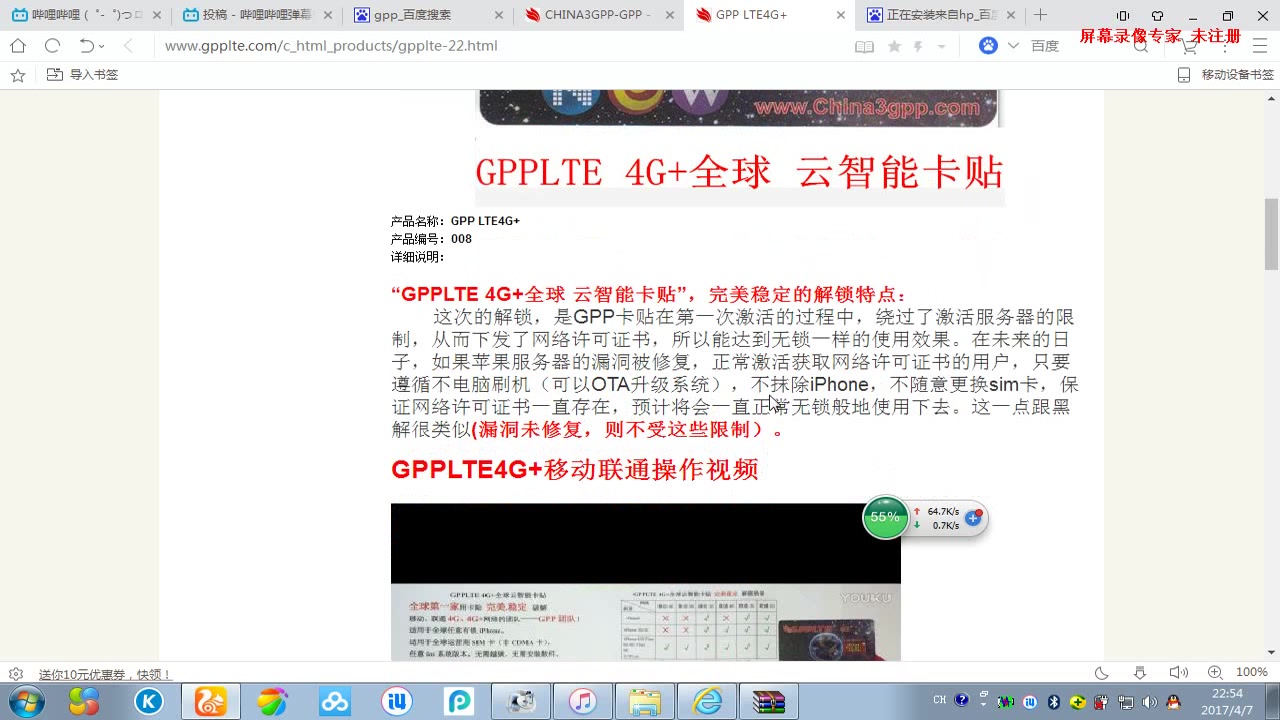Expand the arrow beside the lightning icon
The height and width of the screenshot is (720, 1280).
pyautogui.click(x=943, y=47)
